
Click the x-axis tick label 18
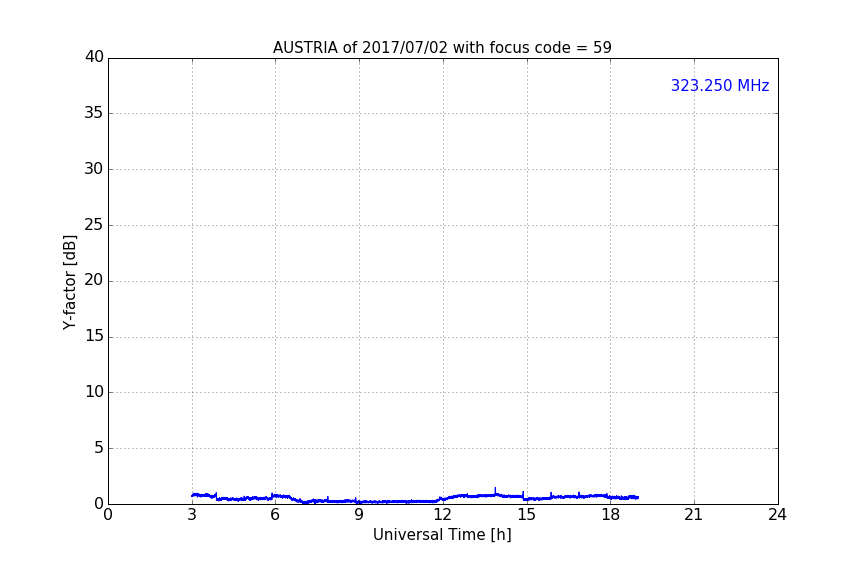pos(610,515)
